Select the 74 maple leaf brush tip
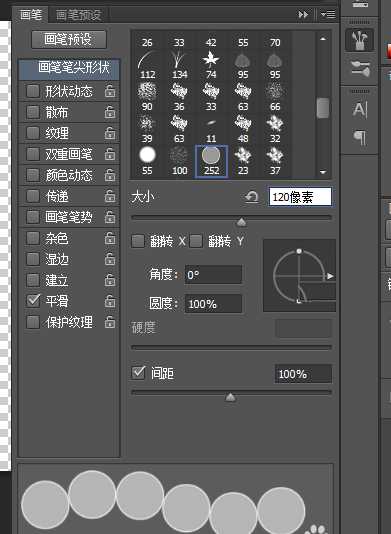 point(211,64)
